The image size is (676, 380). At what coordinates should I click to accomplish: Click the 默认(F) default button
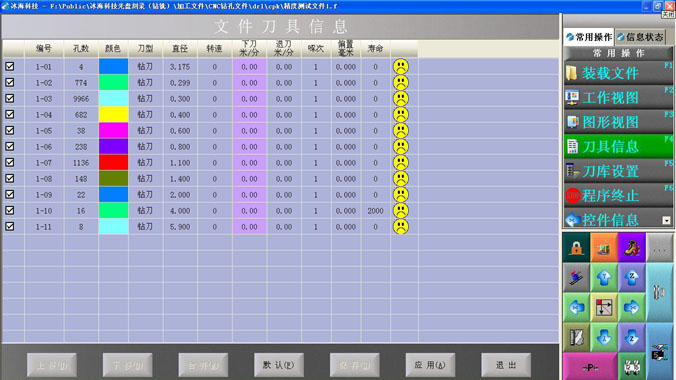(x=279, y=365)
